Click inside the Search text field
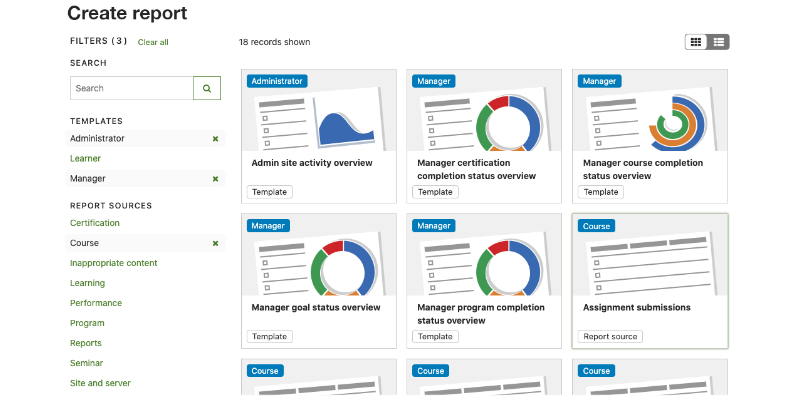800x400 pixels. click(132, 88)
